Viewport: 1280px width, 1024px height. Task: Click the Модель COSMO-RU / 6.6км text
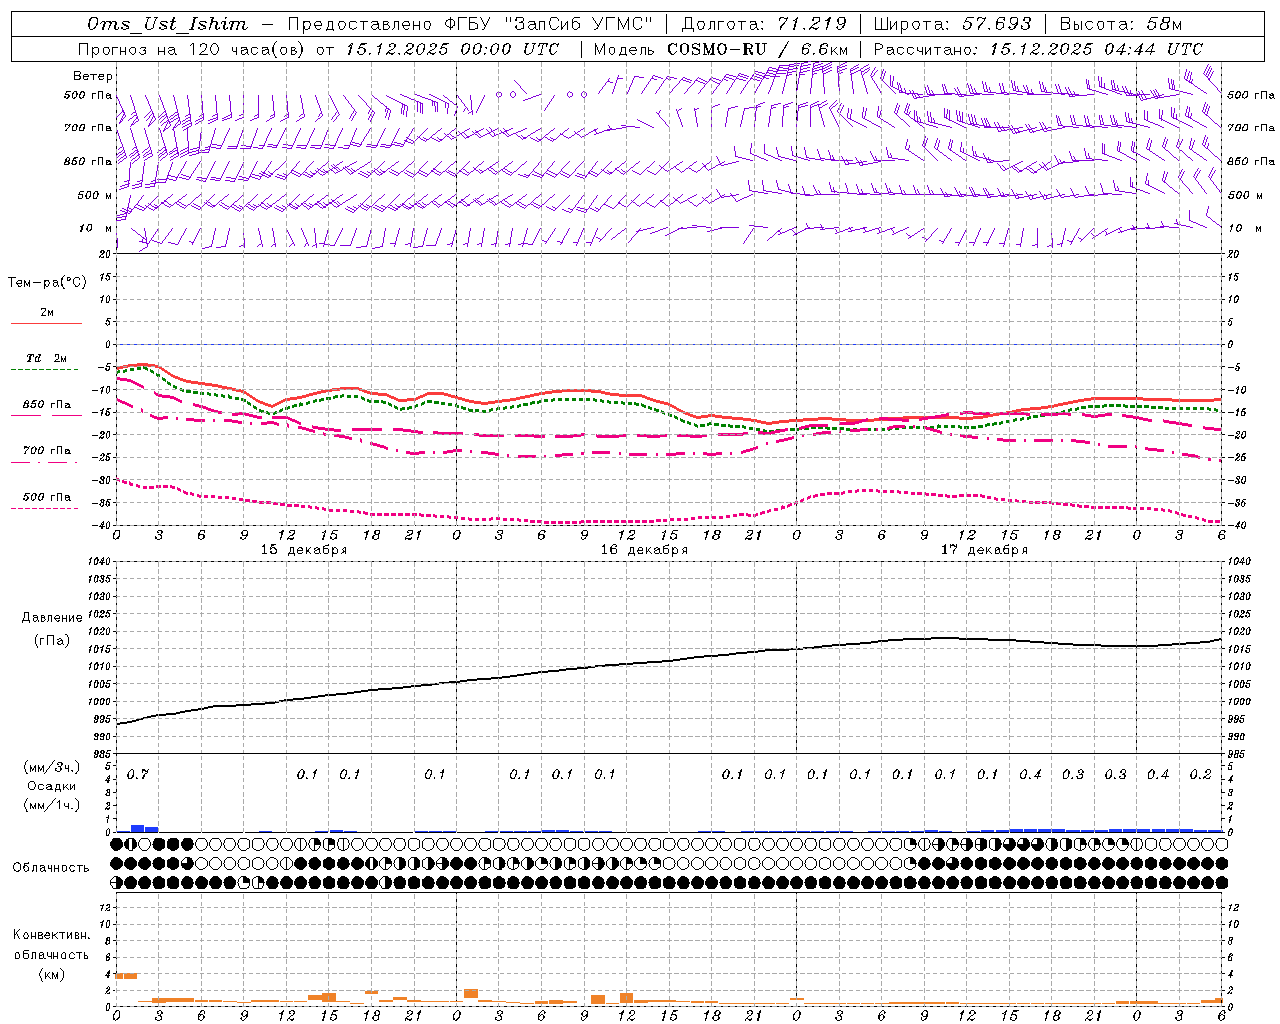tap(721, 49)
